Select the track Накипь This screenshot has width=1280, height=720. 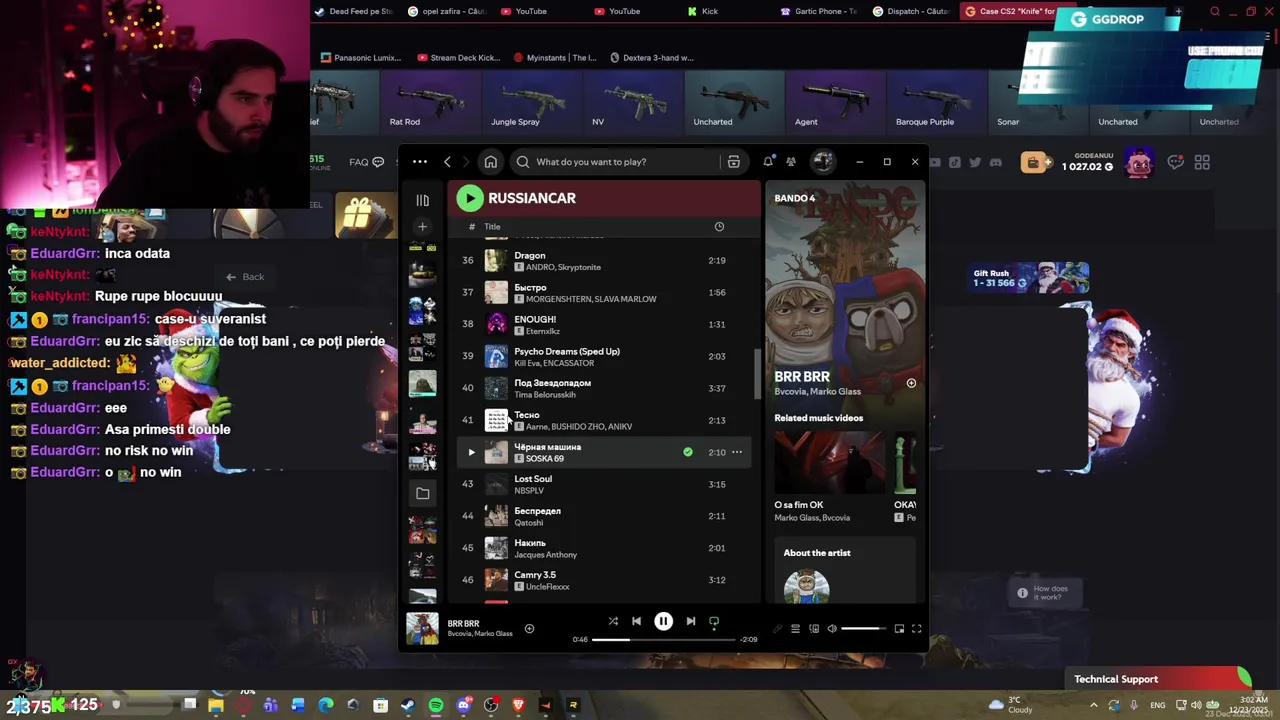click(x=604, y=549)
